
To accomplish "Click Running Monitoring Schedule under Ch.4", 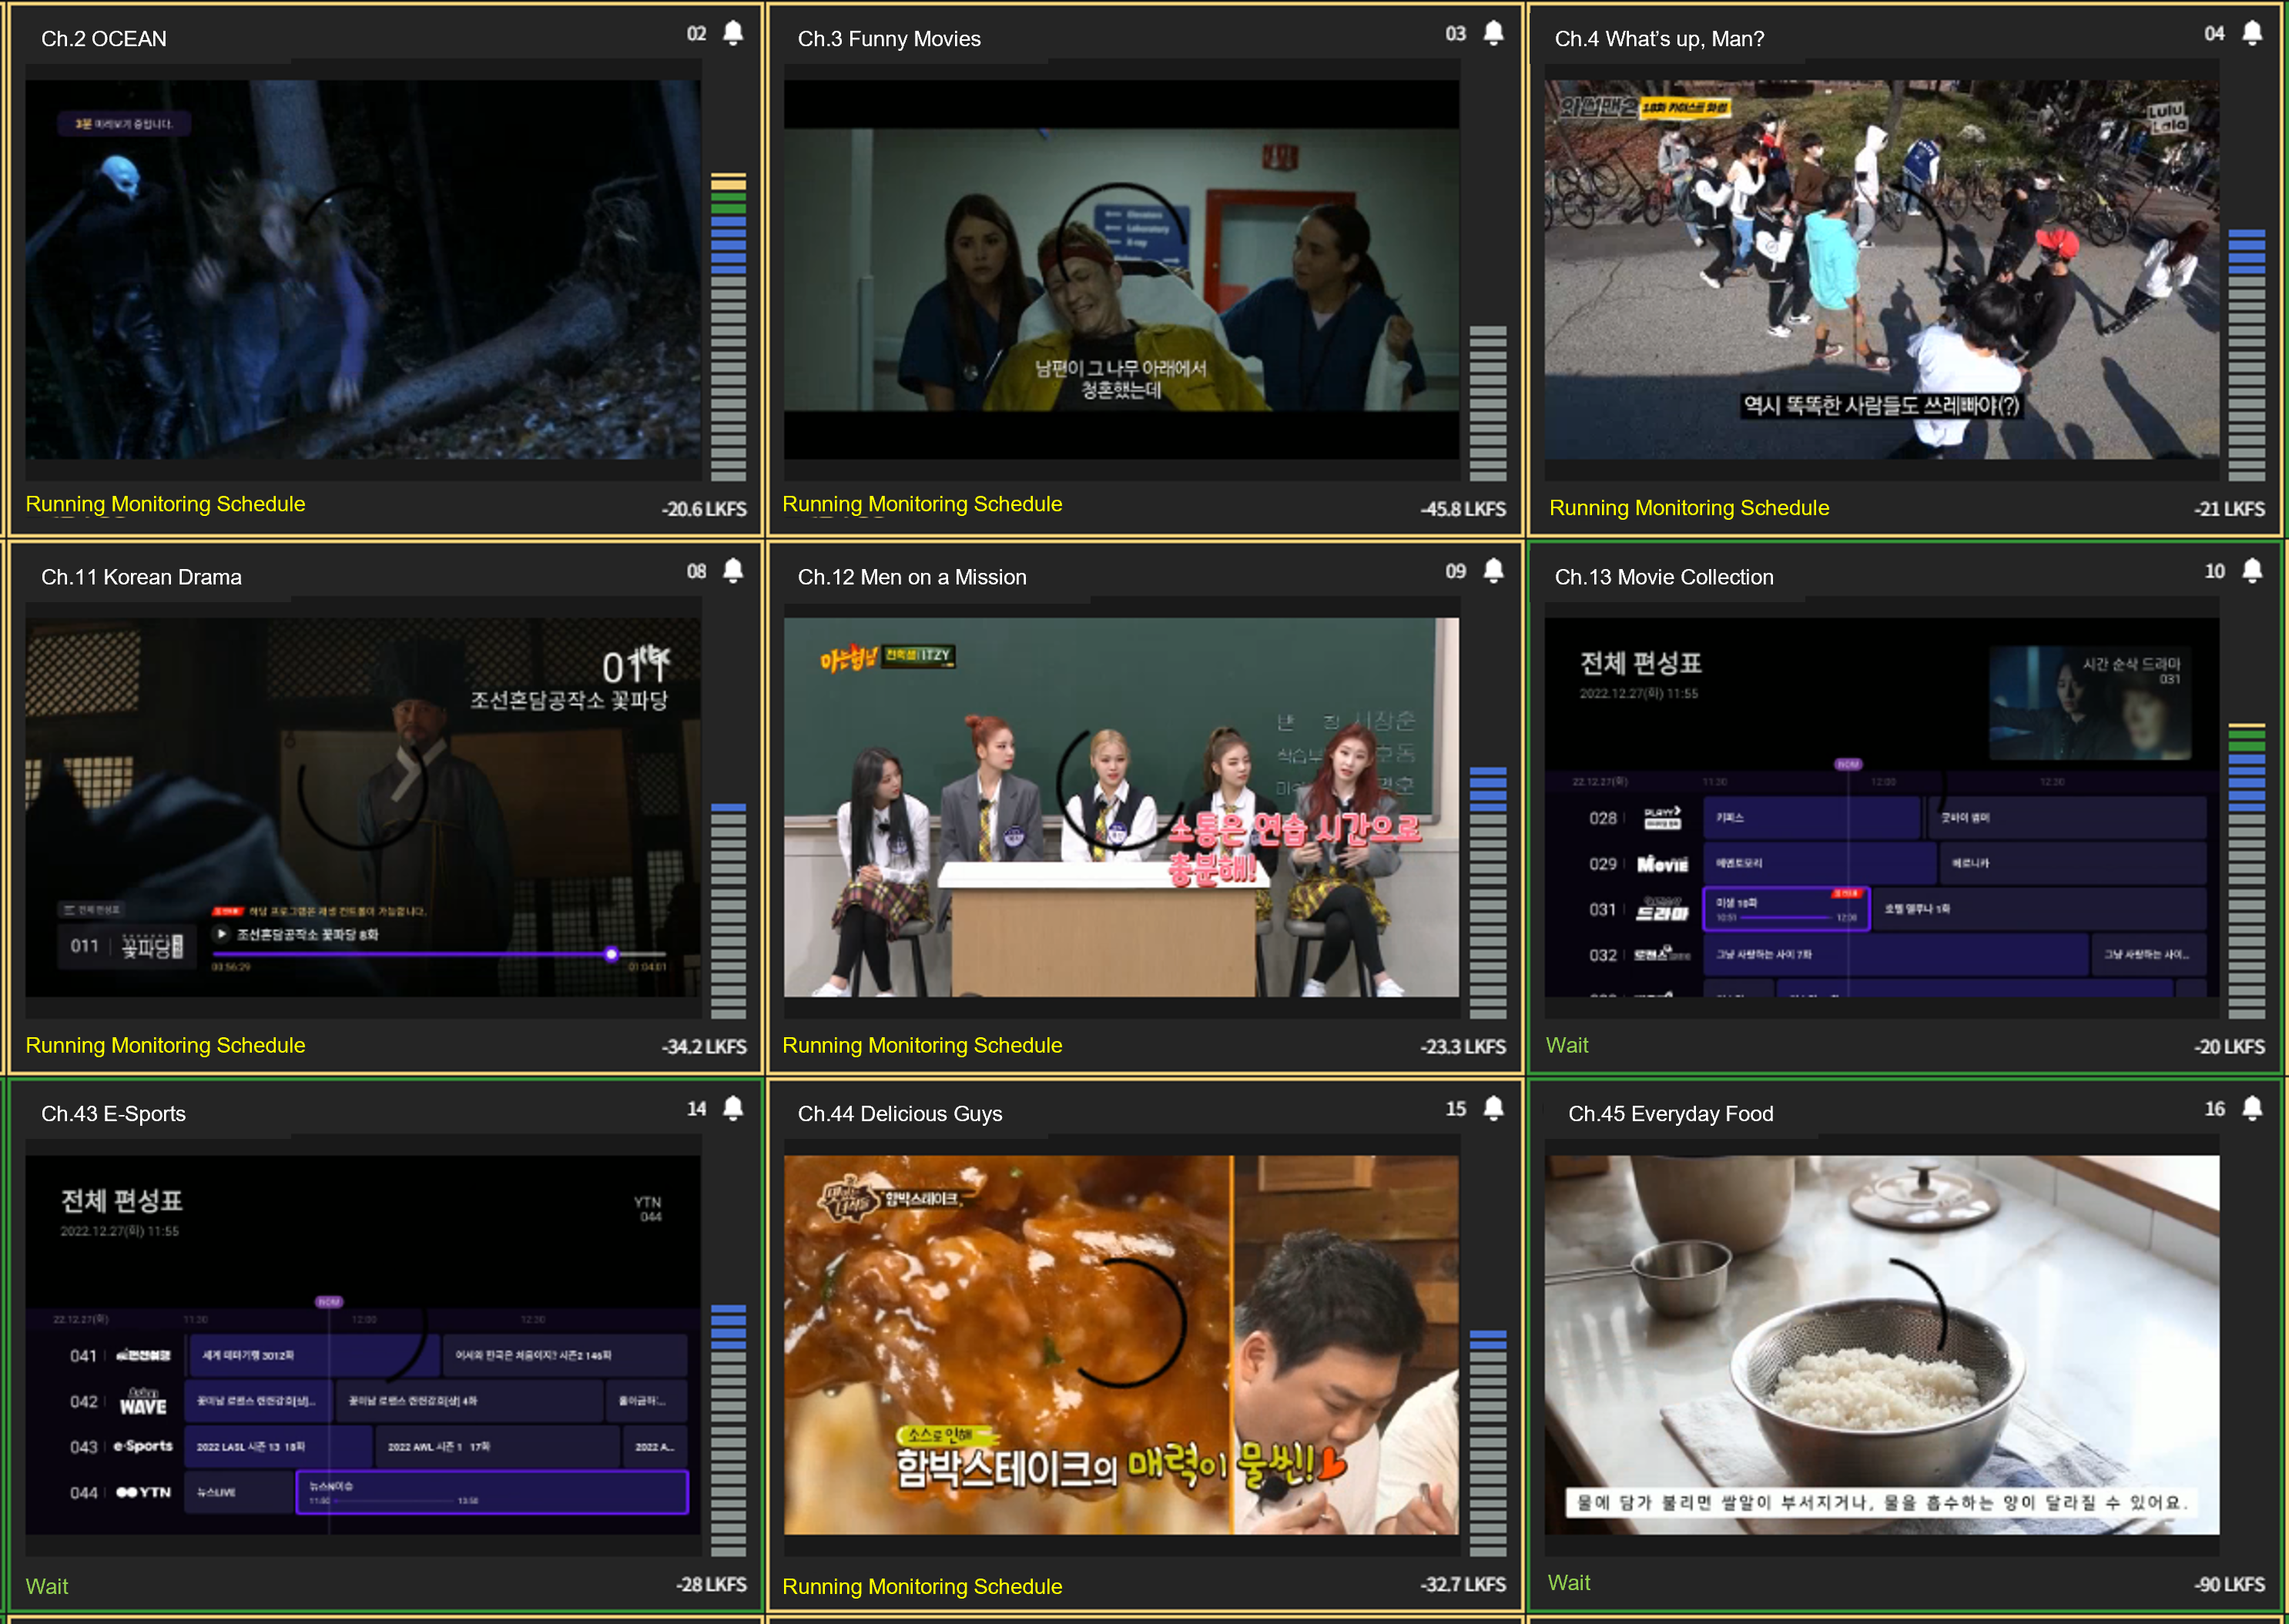I will [1689, 508].
